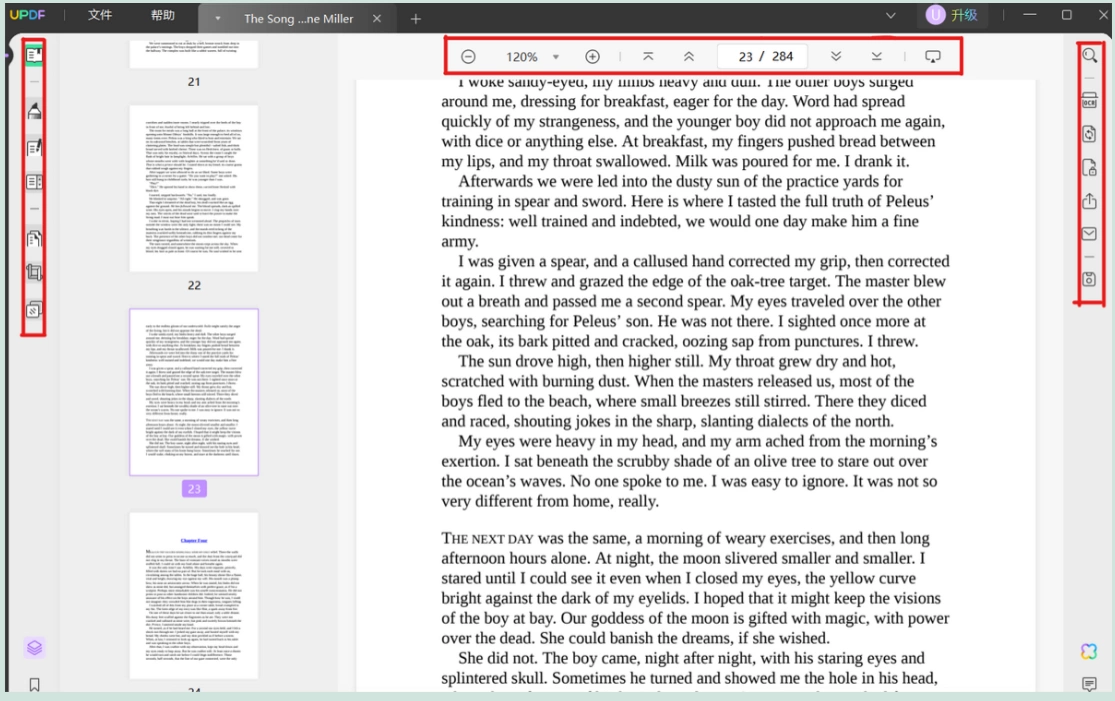Open the Convert PDF export tool
The image size is (1115, 701).
point(1089,134)
